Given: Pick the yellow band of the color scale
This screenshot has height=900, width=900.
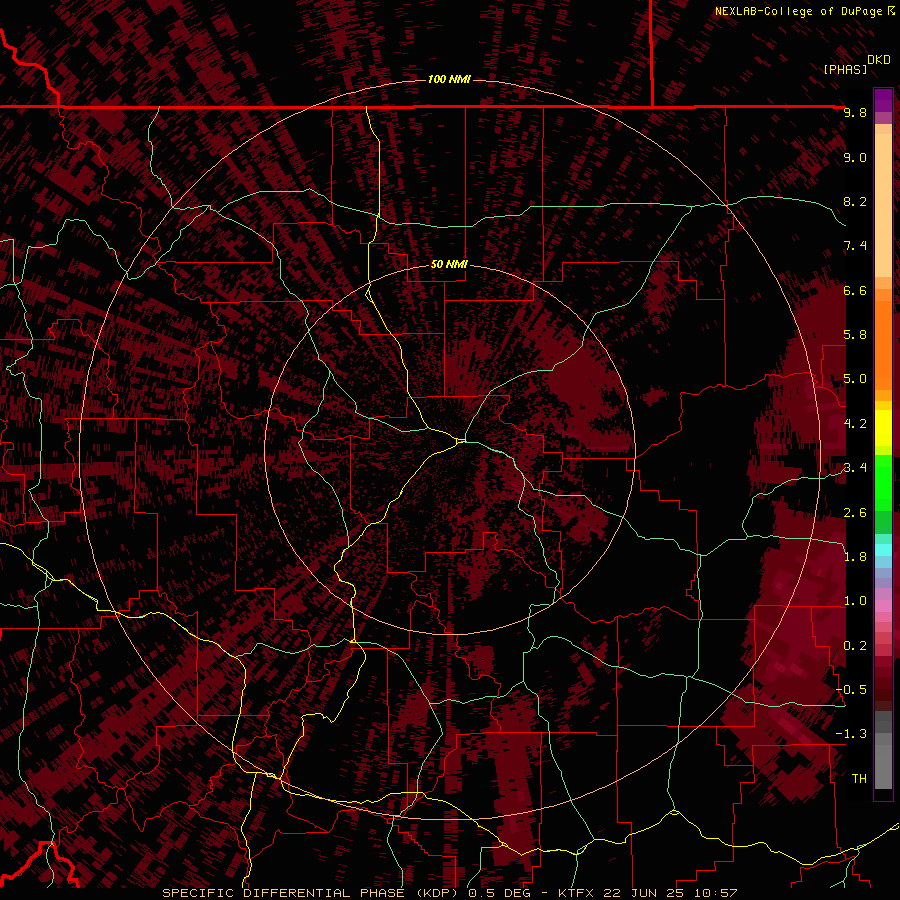Looking at the screenshot, I should point(883,428).
